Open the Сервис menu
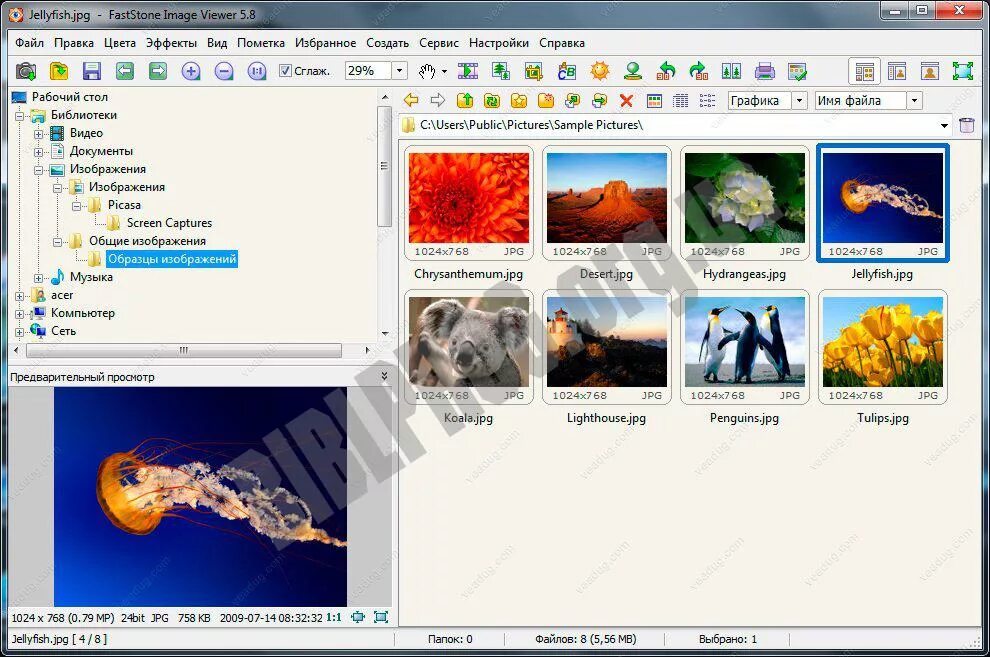The width and height of the screenshot is (990, 657). [439, 43]
